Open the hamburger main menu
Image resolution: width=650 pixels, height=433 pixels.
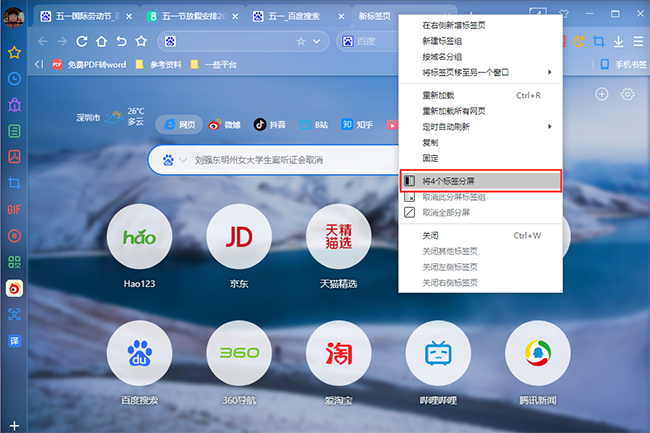[638, 41]
